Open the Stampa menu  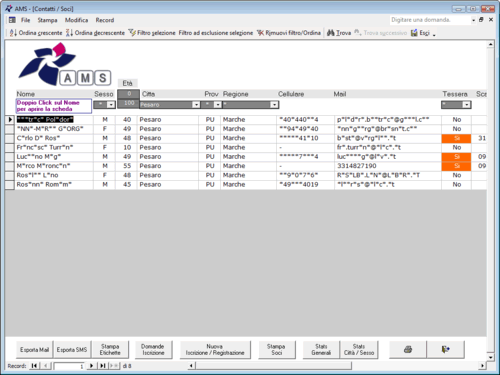coord(47,20)
